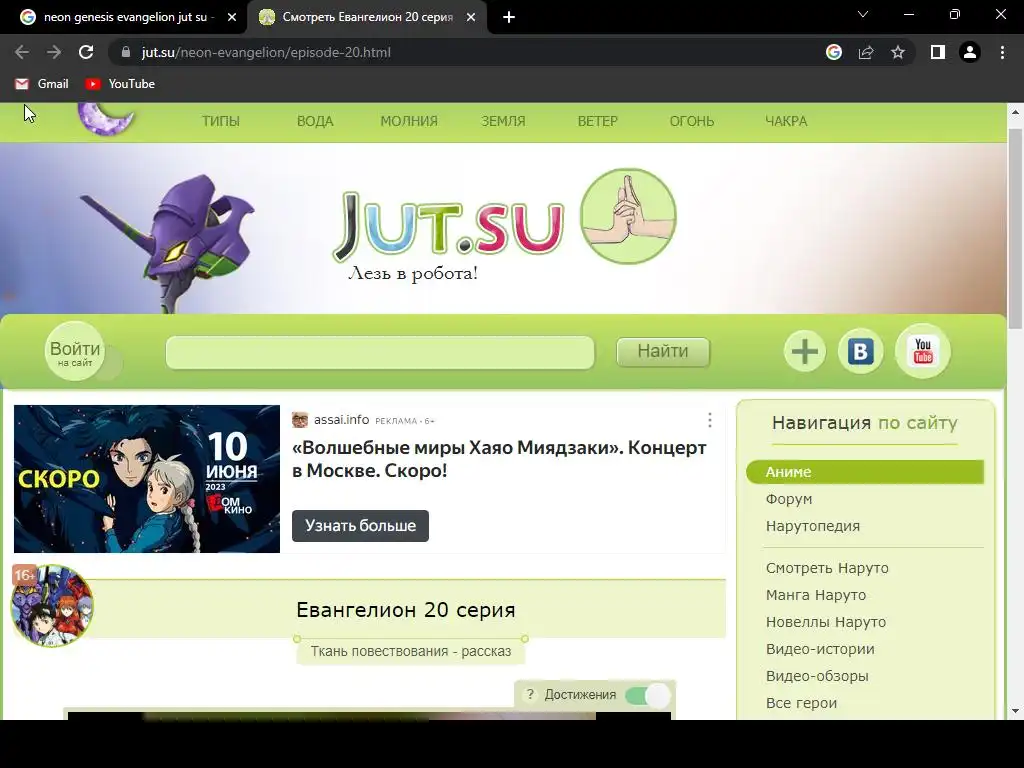Bookmark this page with the star
1024x768 pixels.
click(x=898, y=52)
